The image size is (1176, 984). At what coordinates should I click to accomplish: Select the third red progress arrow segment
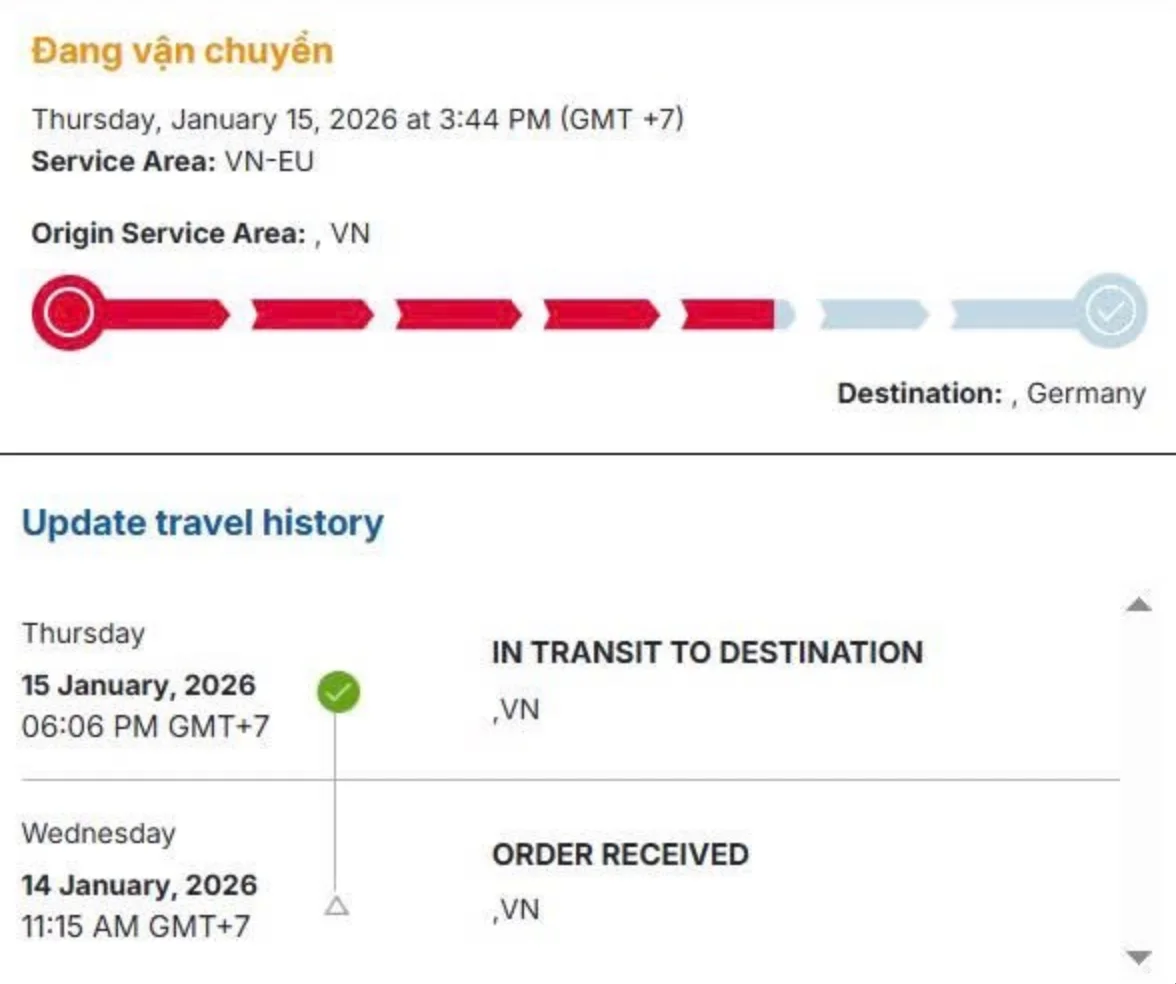458,314
